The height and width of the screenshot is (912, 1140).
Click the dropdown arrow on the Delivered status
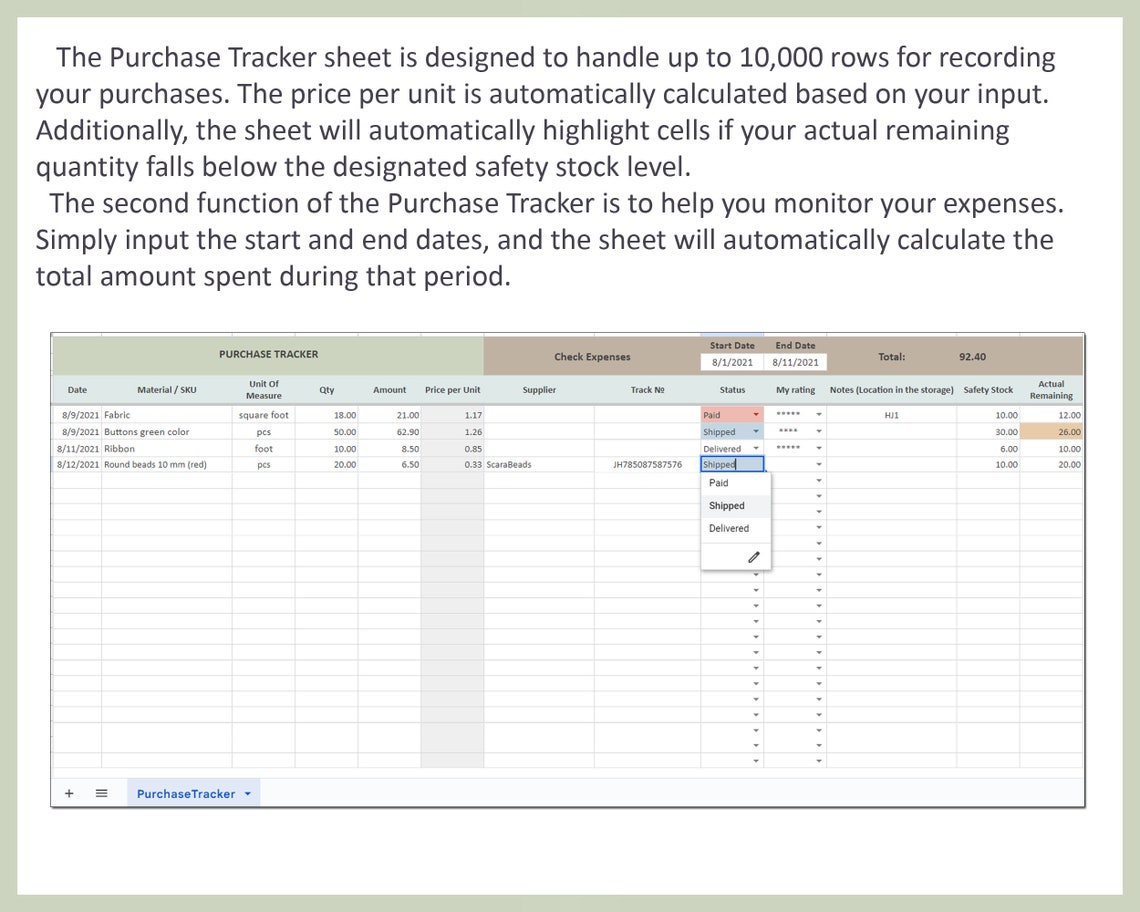[758, 448]
